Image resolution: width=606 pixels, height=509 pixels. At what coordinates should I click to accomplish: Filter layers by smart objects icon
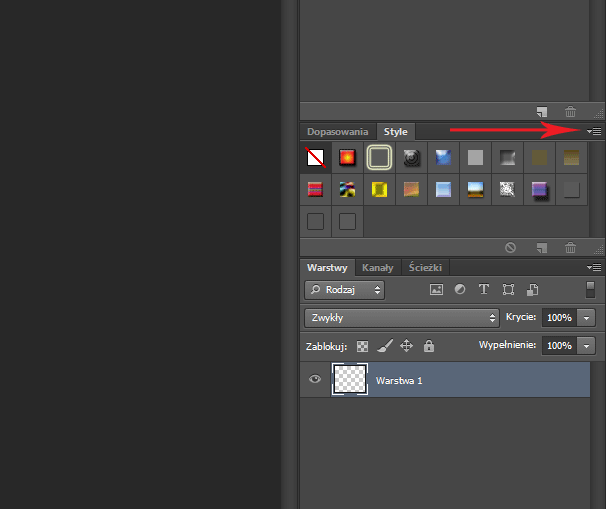click(x=533, y=289)
